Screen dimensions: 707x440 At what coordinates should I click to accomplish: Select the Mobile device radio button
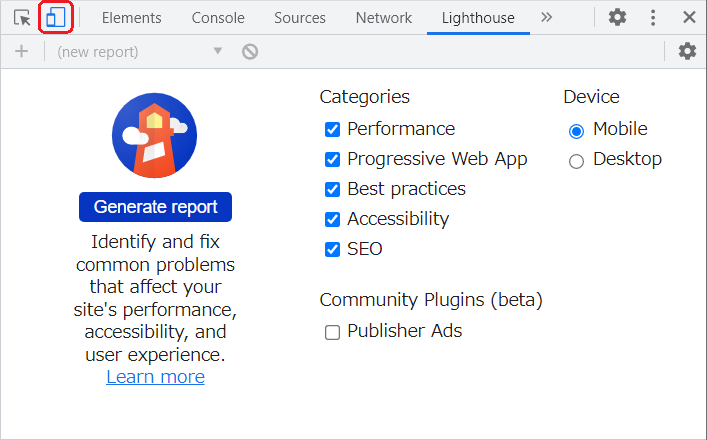(x=576, y=131)
